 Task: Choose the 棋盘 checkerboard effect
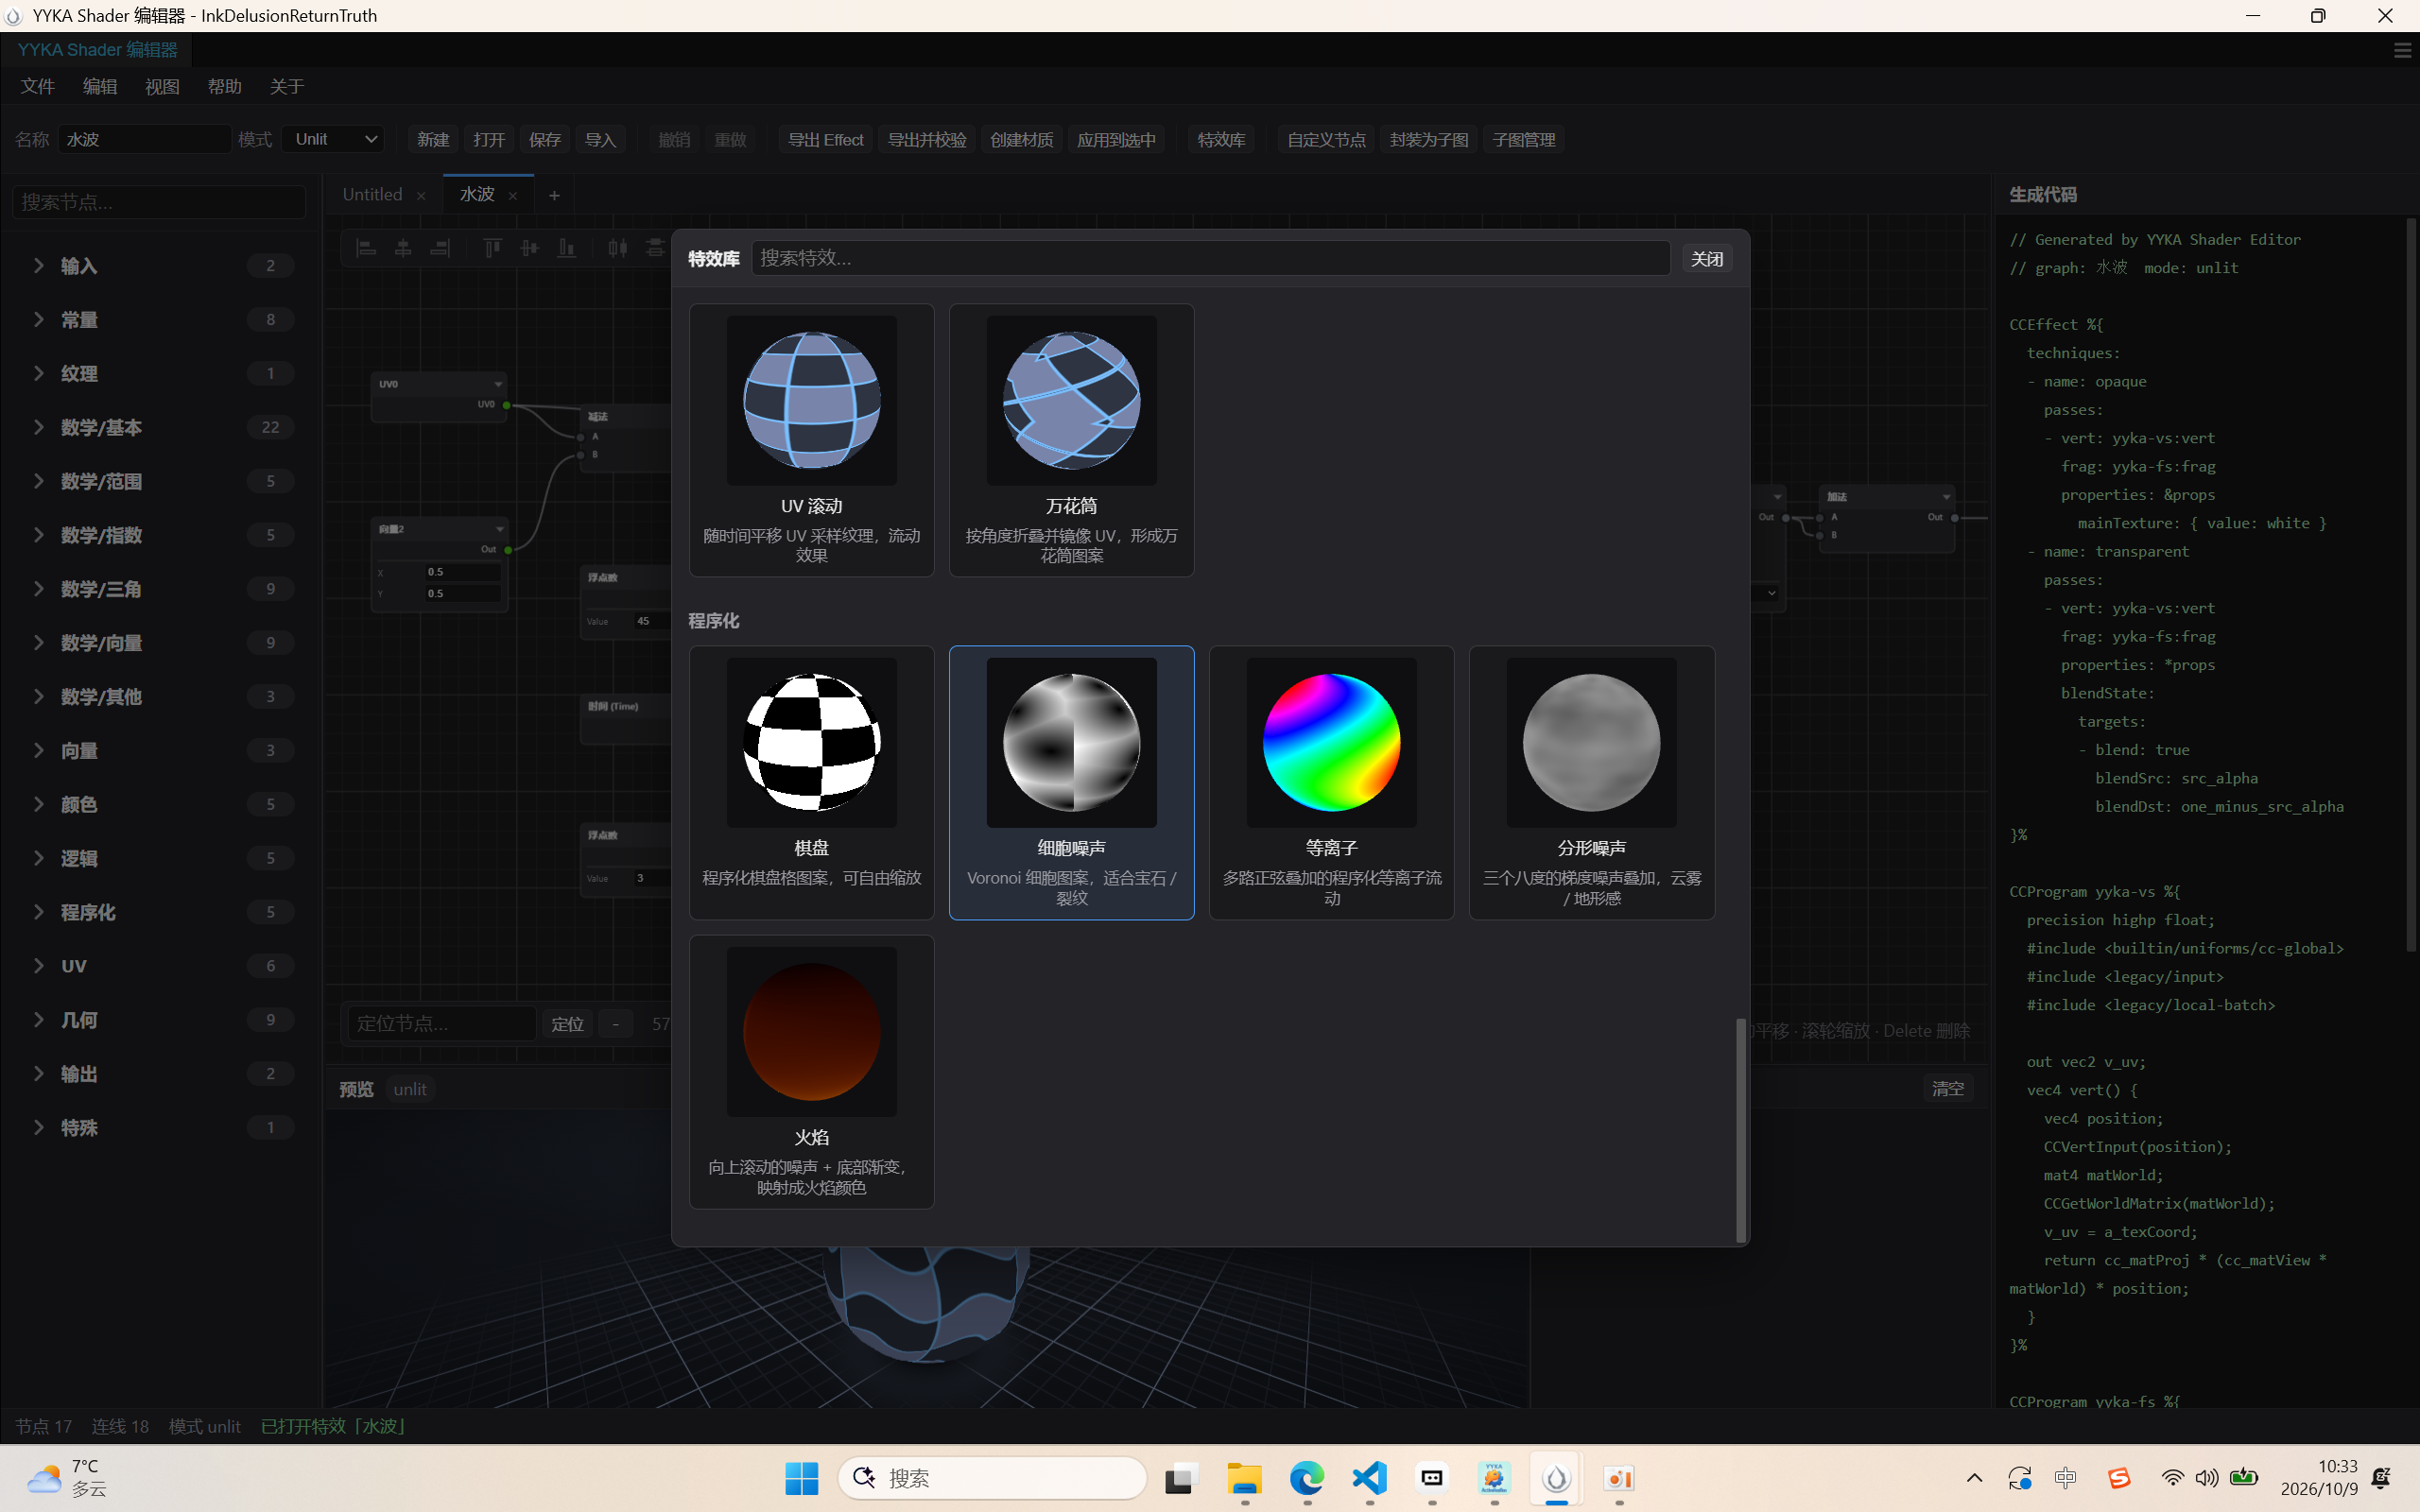pos(811,782)
